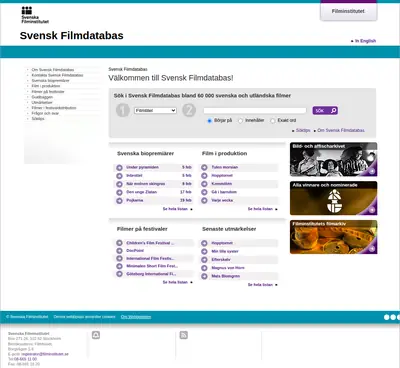The width and height of the screenshot is (400, 368).
Task: Click the Om Webbplatsen footer link
Action: [x=136, y=317]
